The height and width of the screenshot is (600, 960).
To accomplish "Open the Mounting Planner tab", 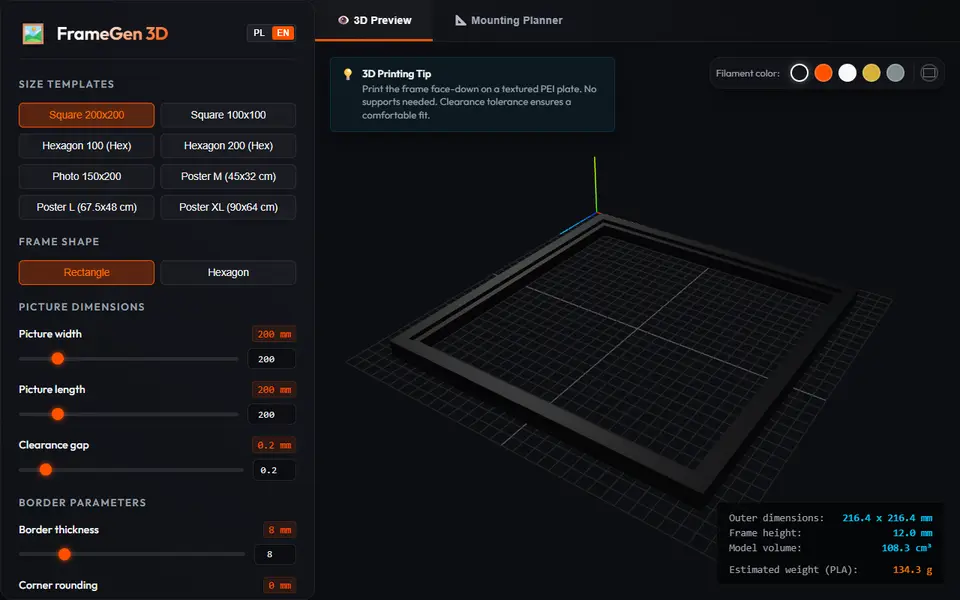I will tap(508, 20).
